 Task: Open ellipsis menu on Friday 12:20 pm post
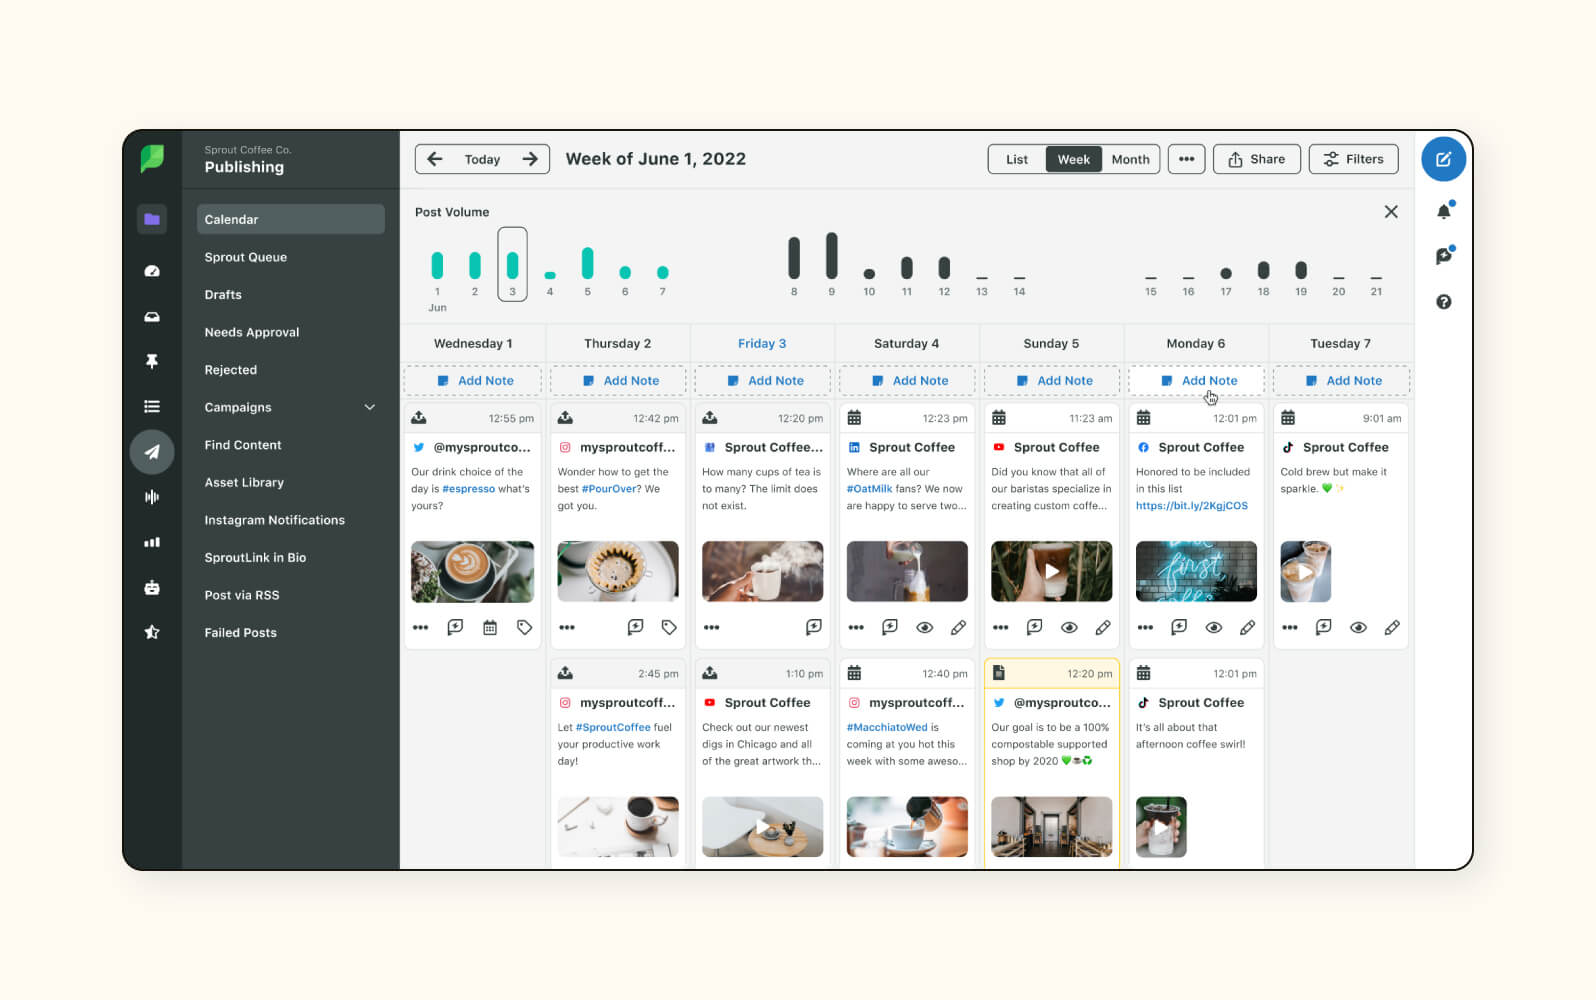coord(711,627)
